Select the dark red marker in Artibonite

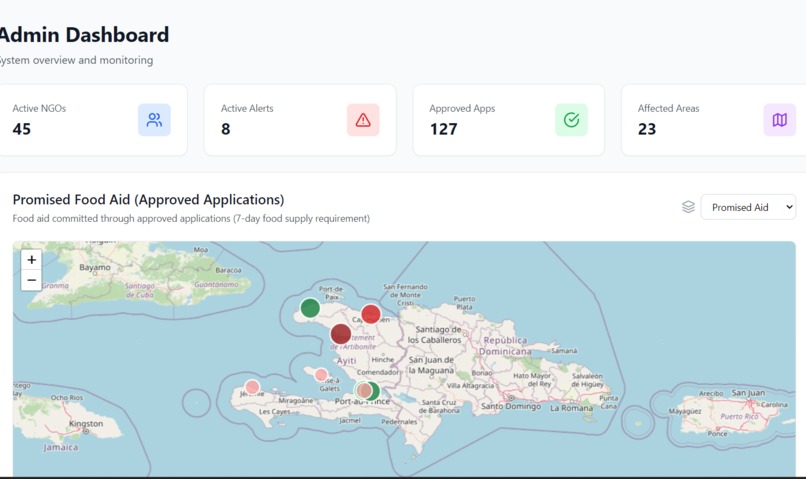click(x=341, y=334)
